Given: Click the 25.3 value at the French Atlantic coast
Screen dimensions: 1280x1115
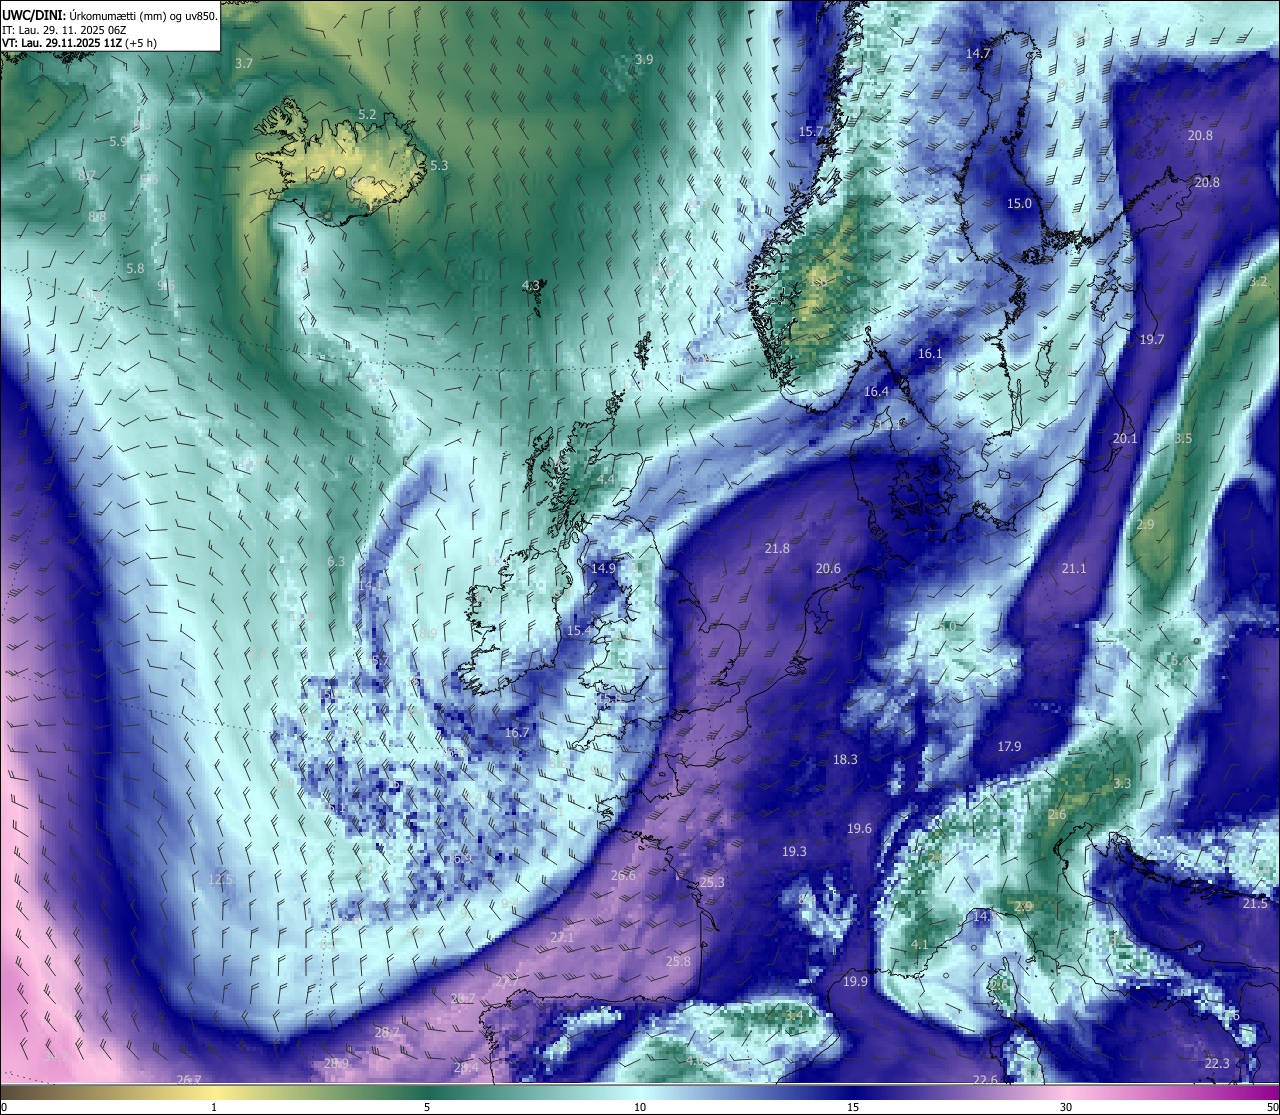Looking at the screenshot, I should click(x=712, y=882).
